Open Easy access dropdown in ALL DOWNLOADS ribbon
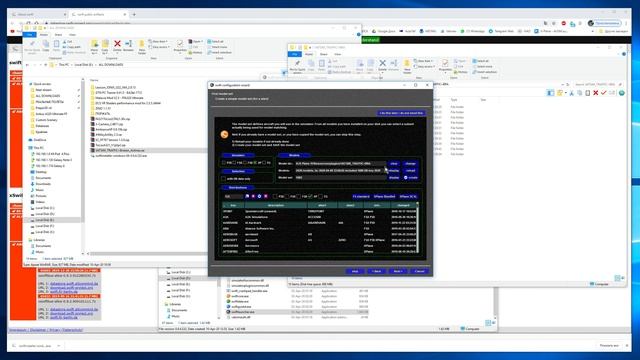This screenshot has height=360, width=640. (160, 47)
